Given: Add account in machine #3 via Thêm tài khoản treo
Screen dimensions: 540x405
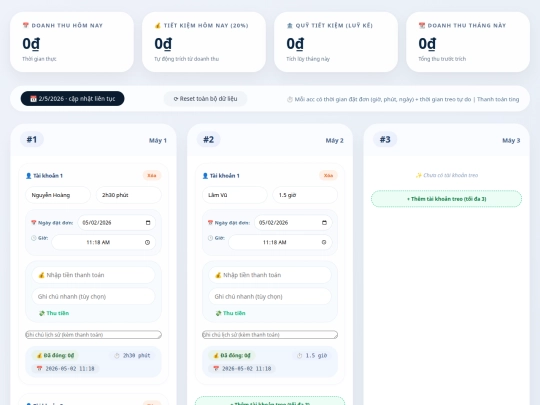Looking at the screenshot, I should 446,199.
